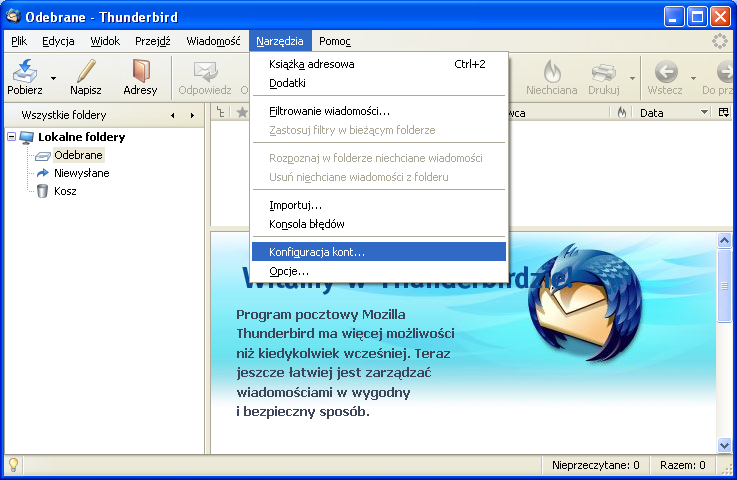Viewport: 737px width, 480px height.
Task: Click the Wstecz back arrow icon
Action: (665, 71)
